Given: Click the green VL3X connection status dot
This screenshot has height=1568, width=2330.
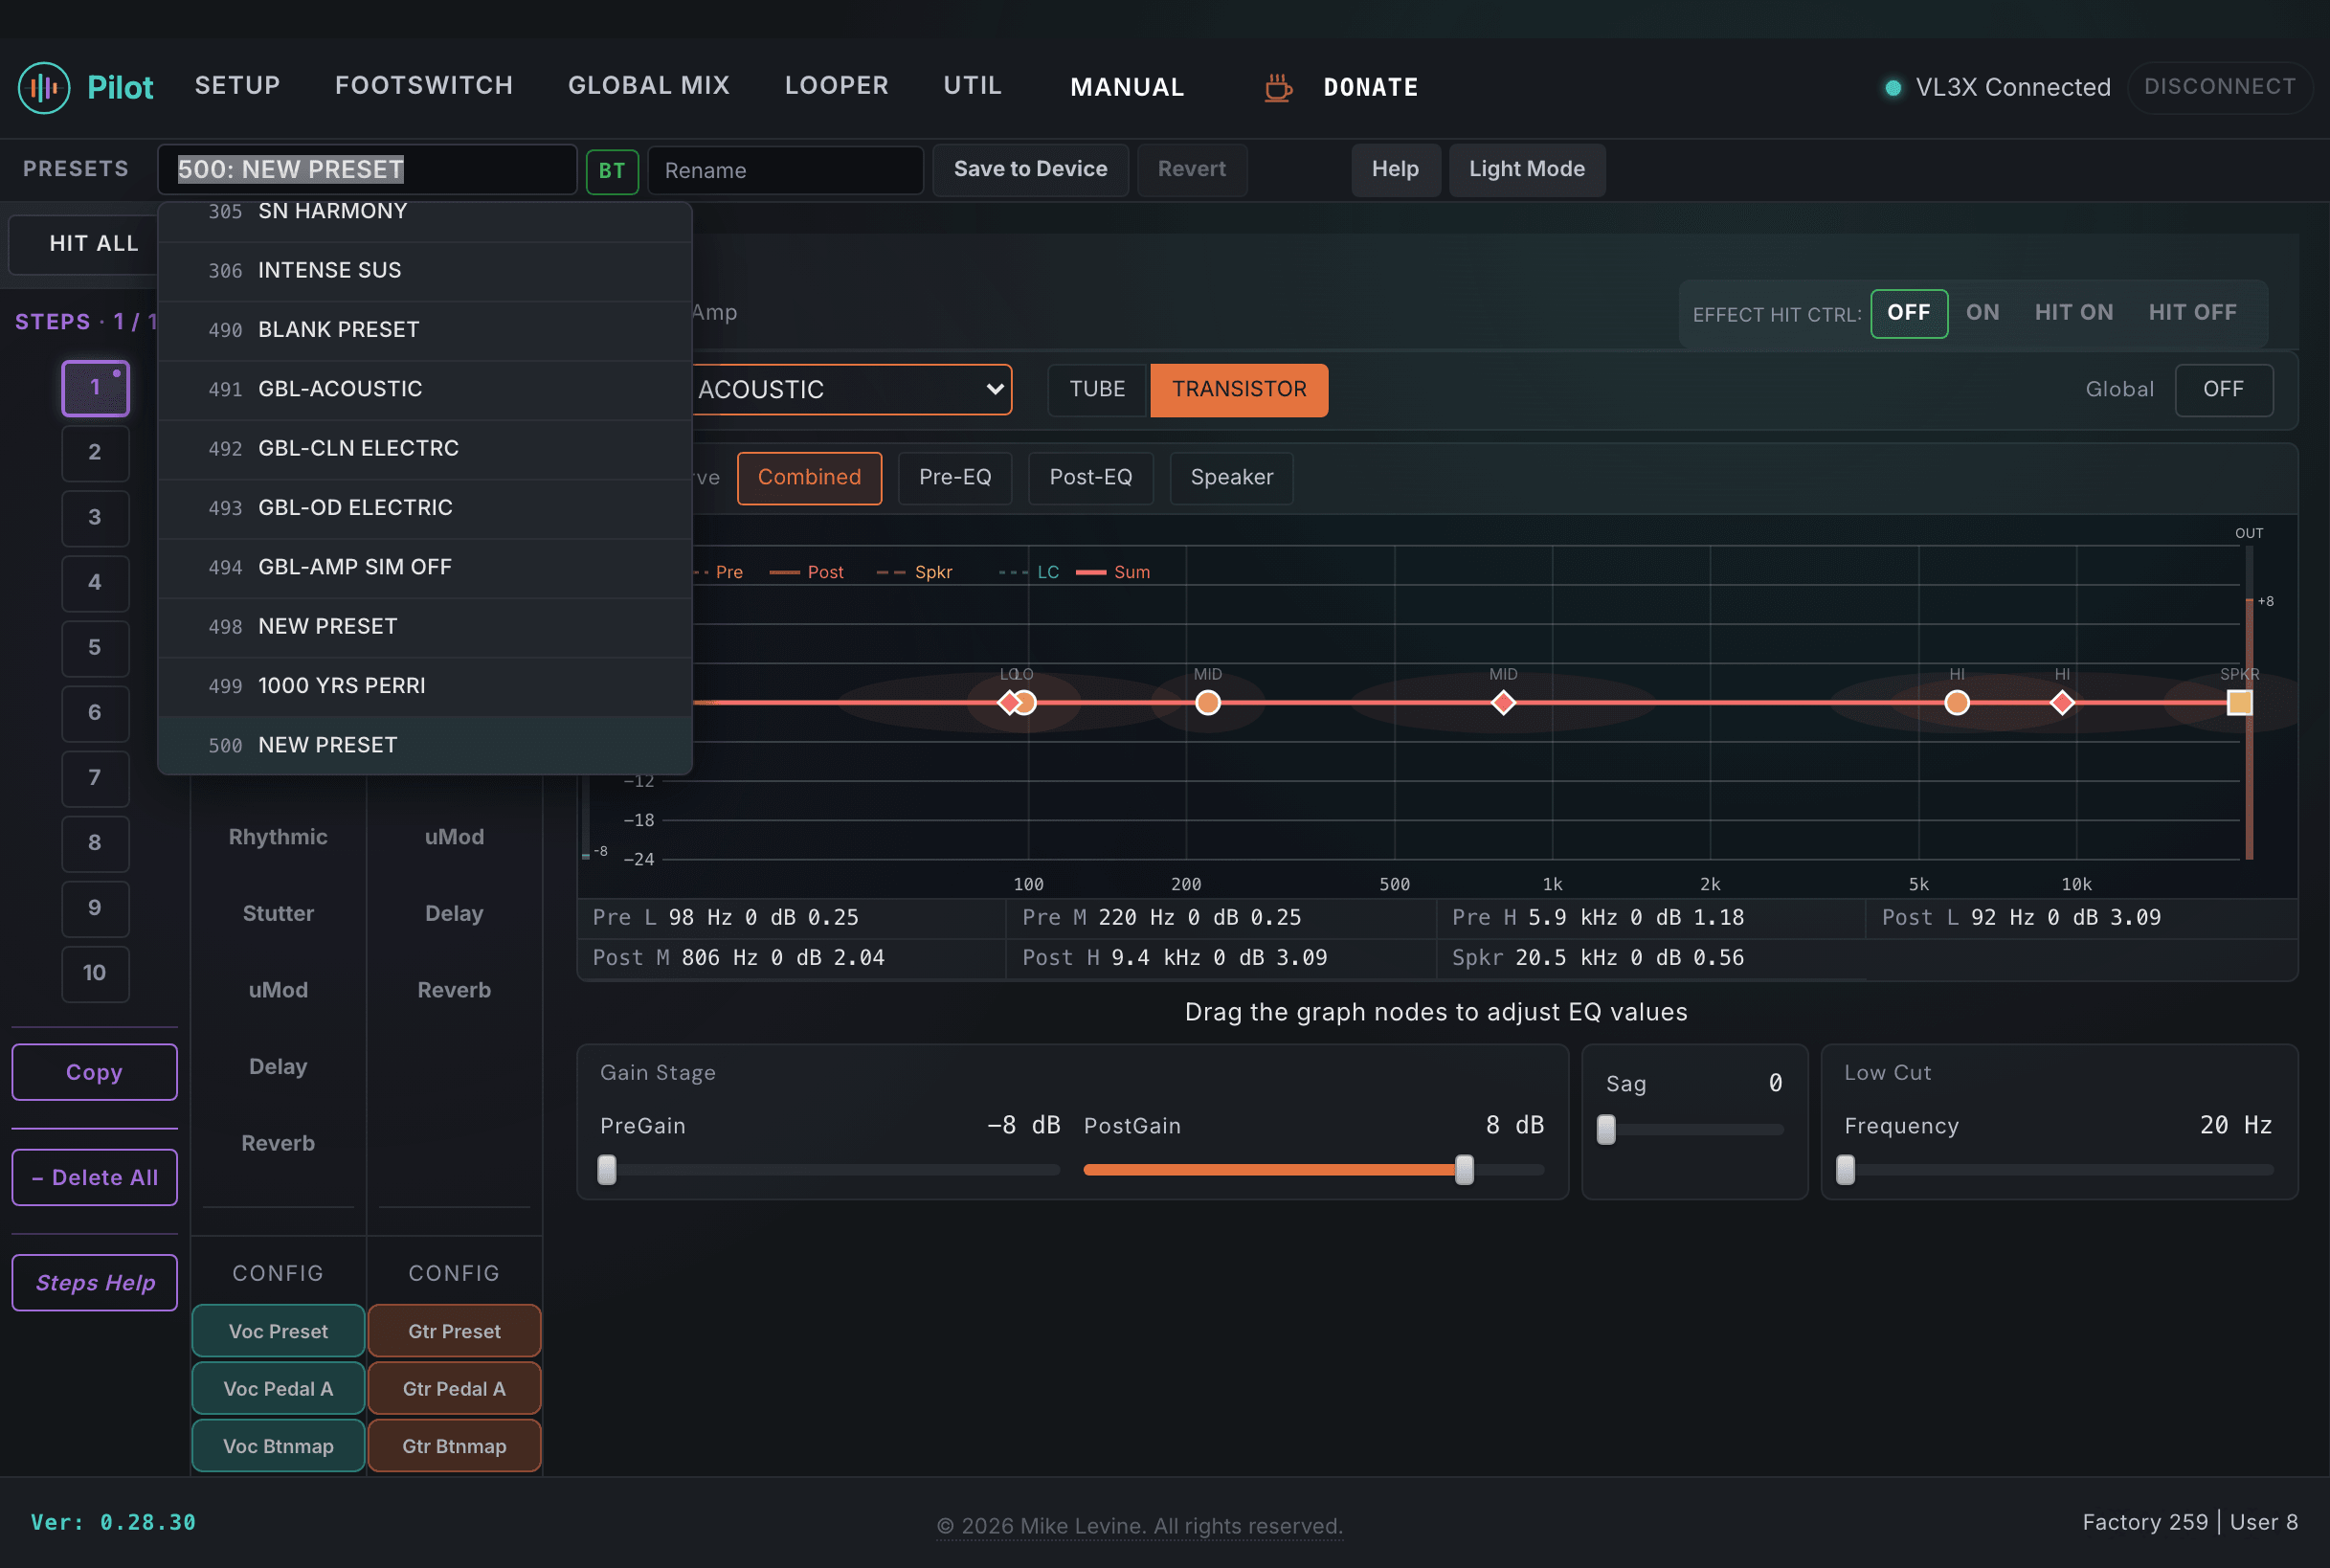Looking at the screenshot, I should (1892, 88).
